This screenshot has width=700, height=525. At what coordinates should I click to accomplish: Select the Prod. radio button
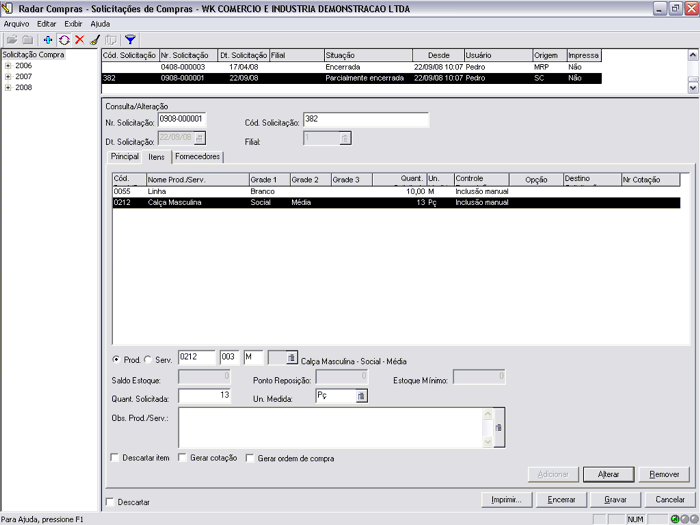116,358
